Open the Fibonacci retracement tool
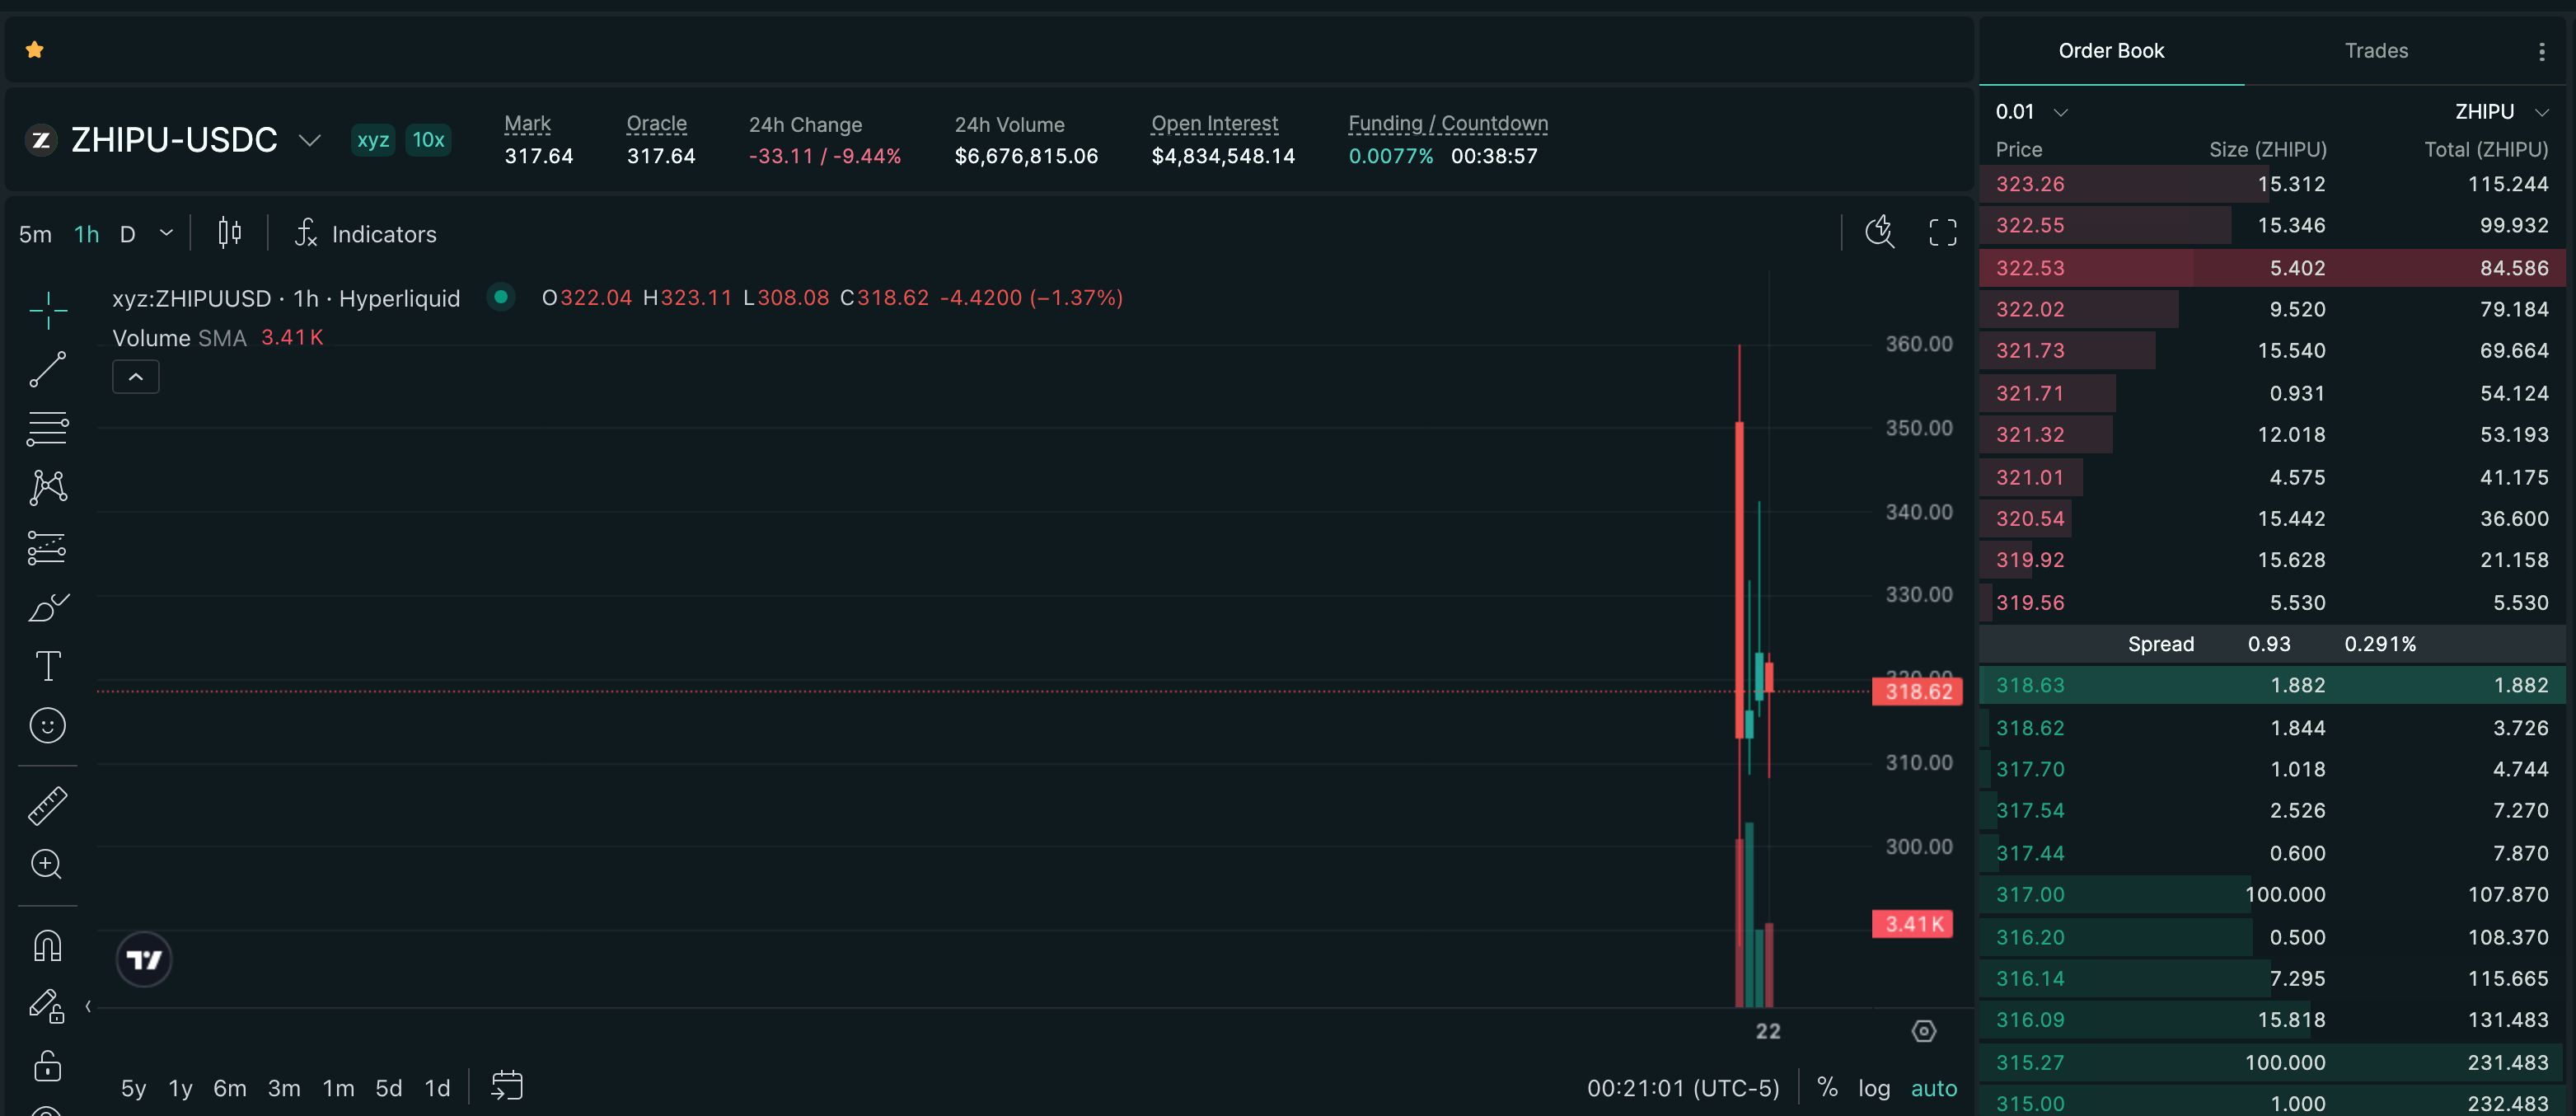Screen dimensions: 2576x1116 pyautogui.click(x=48, y=429)
